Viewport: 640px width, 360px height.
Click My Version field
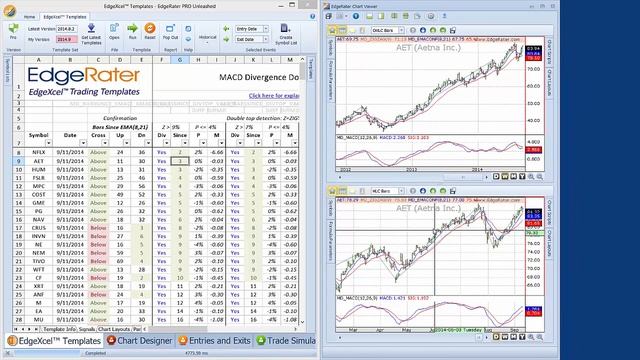[x=67, y=39]
